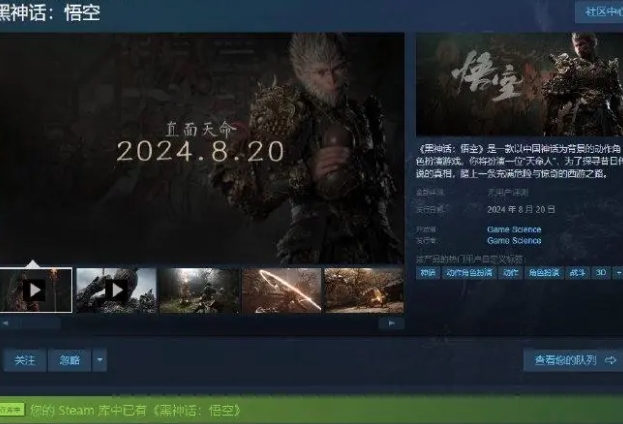This screenshot has width=623, height=424.
Task: Click the 无用户评测 review summary text
Action: point(507,193)
